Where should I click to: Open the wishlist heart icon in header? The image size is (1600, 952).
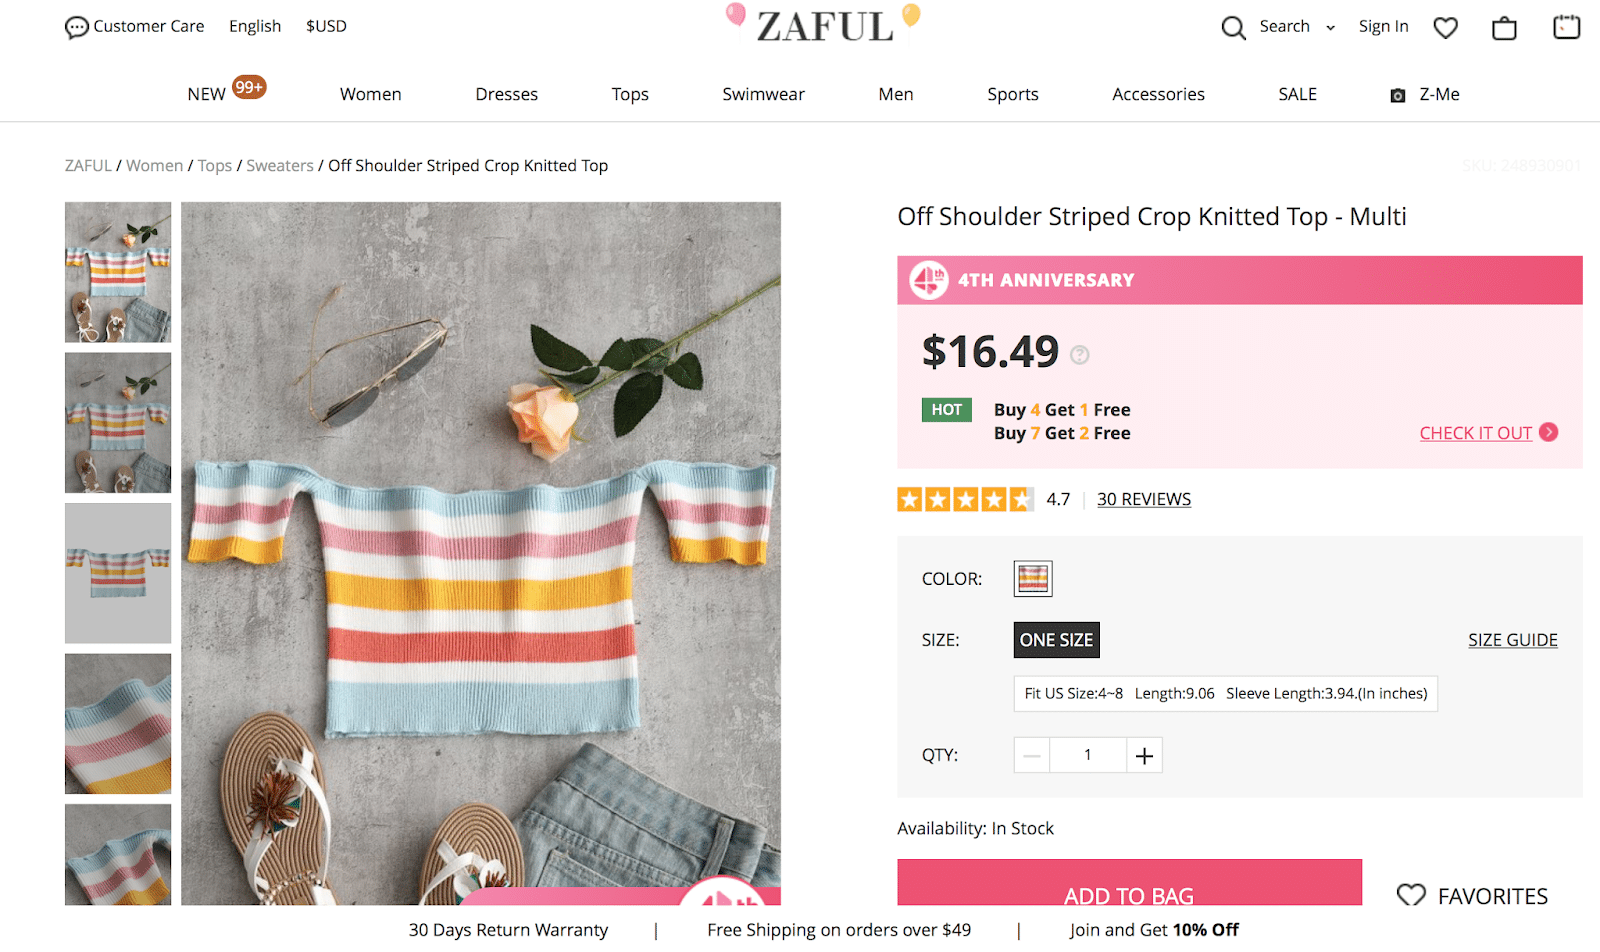point(1445,28)
